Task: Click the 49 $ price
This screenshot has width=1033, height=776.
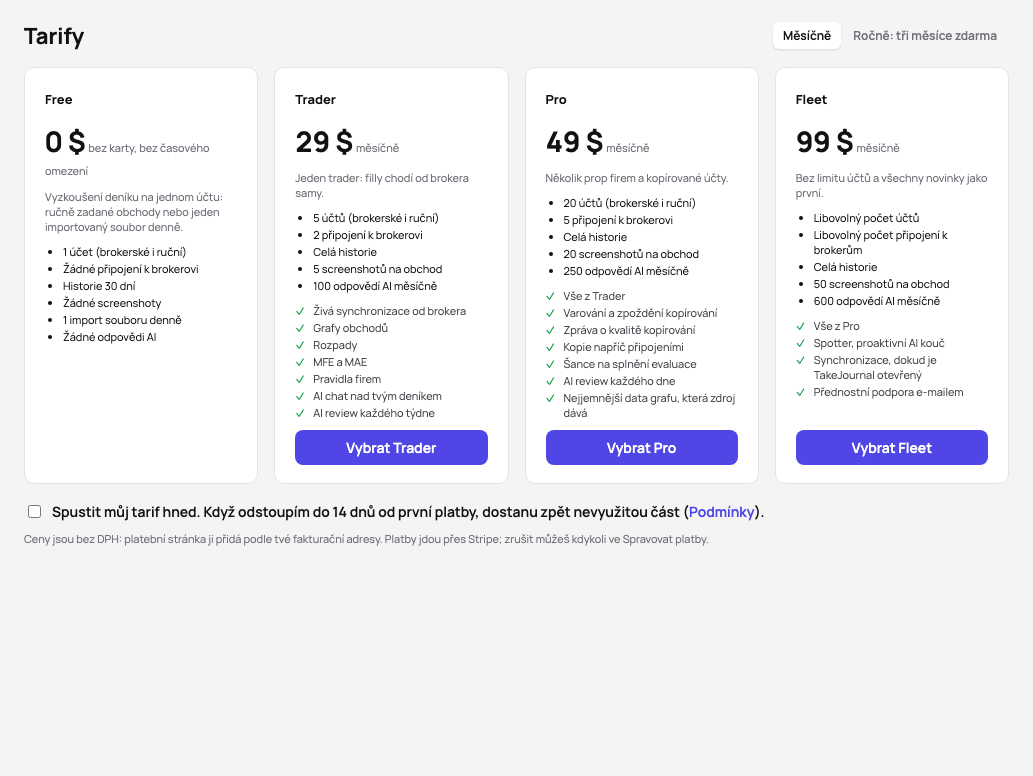Action: 574,142
